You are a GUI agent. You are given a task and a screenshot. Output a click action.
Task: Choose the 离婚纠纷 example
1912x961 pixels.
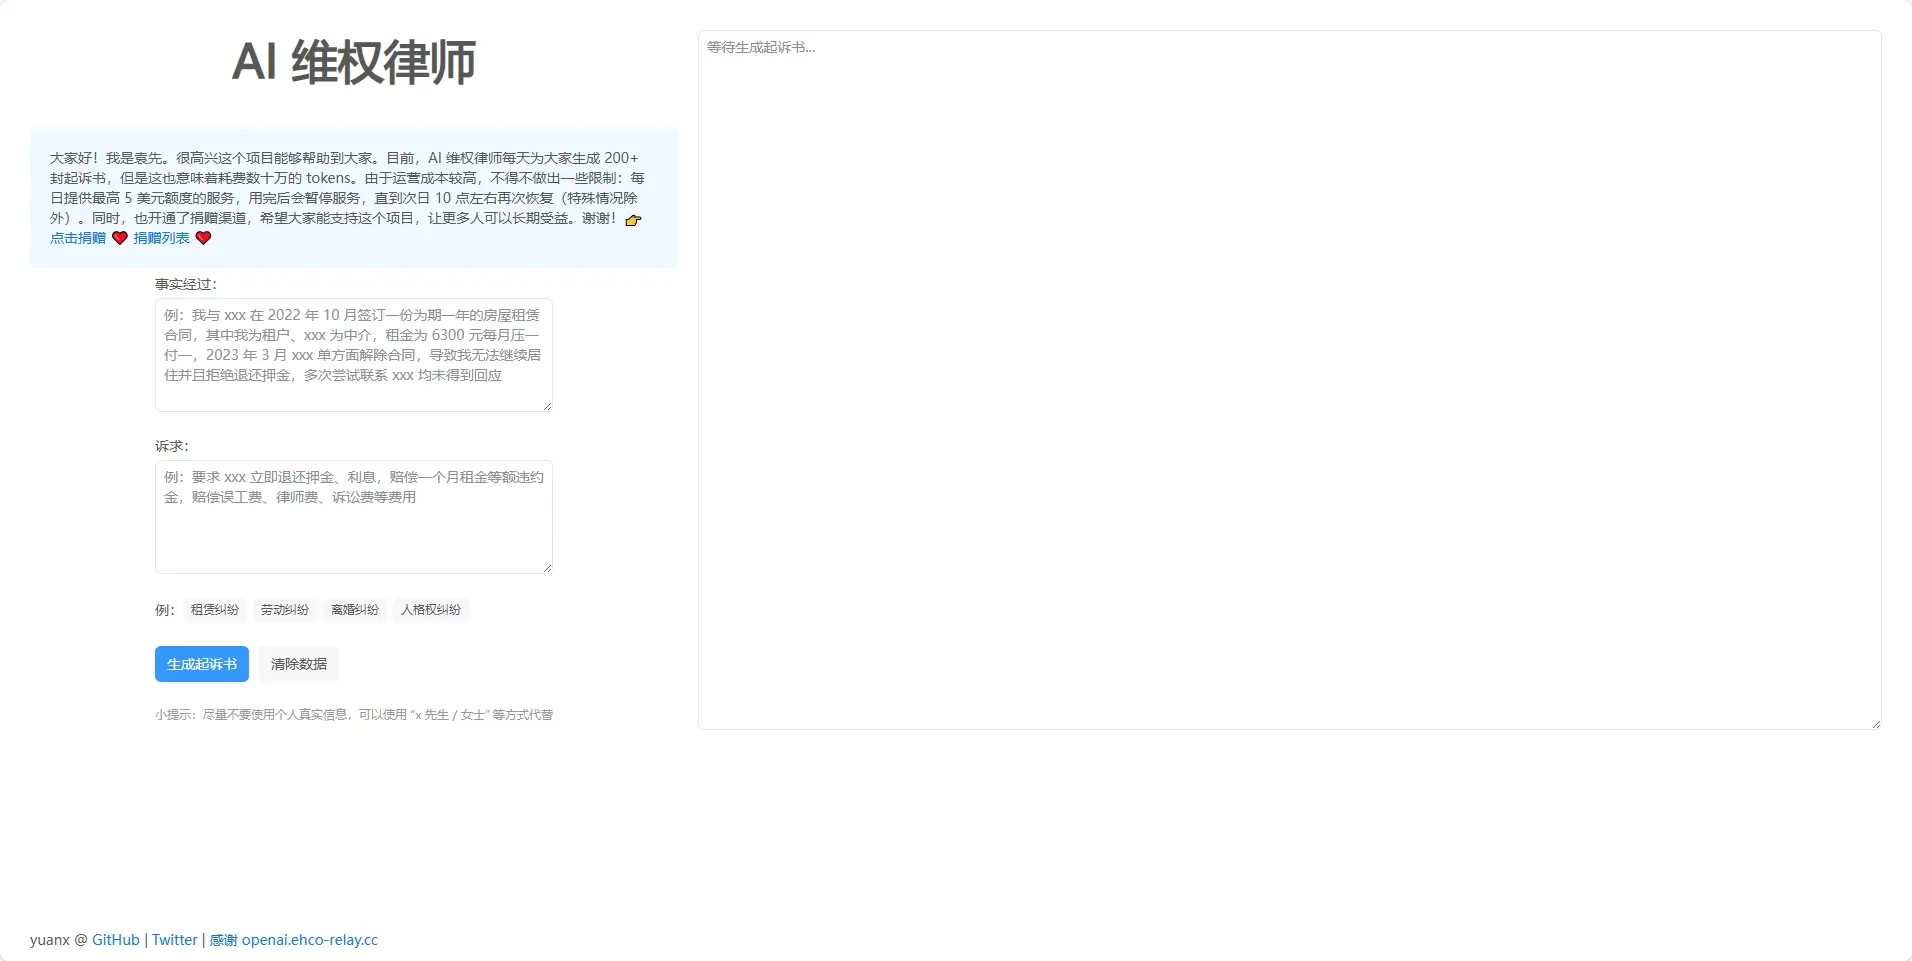[355, 610]
